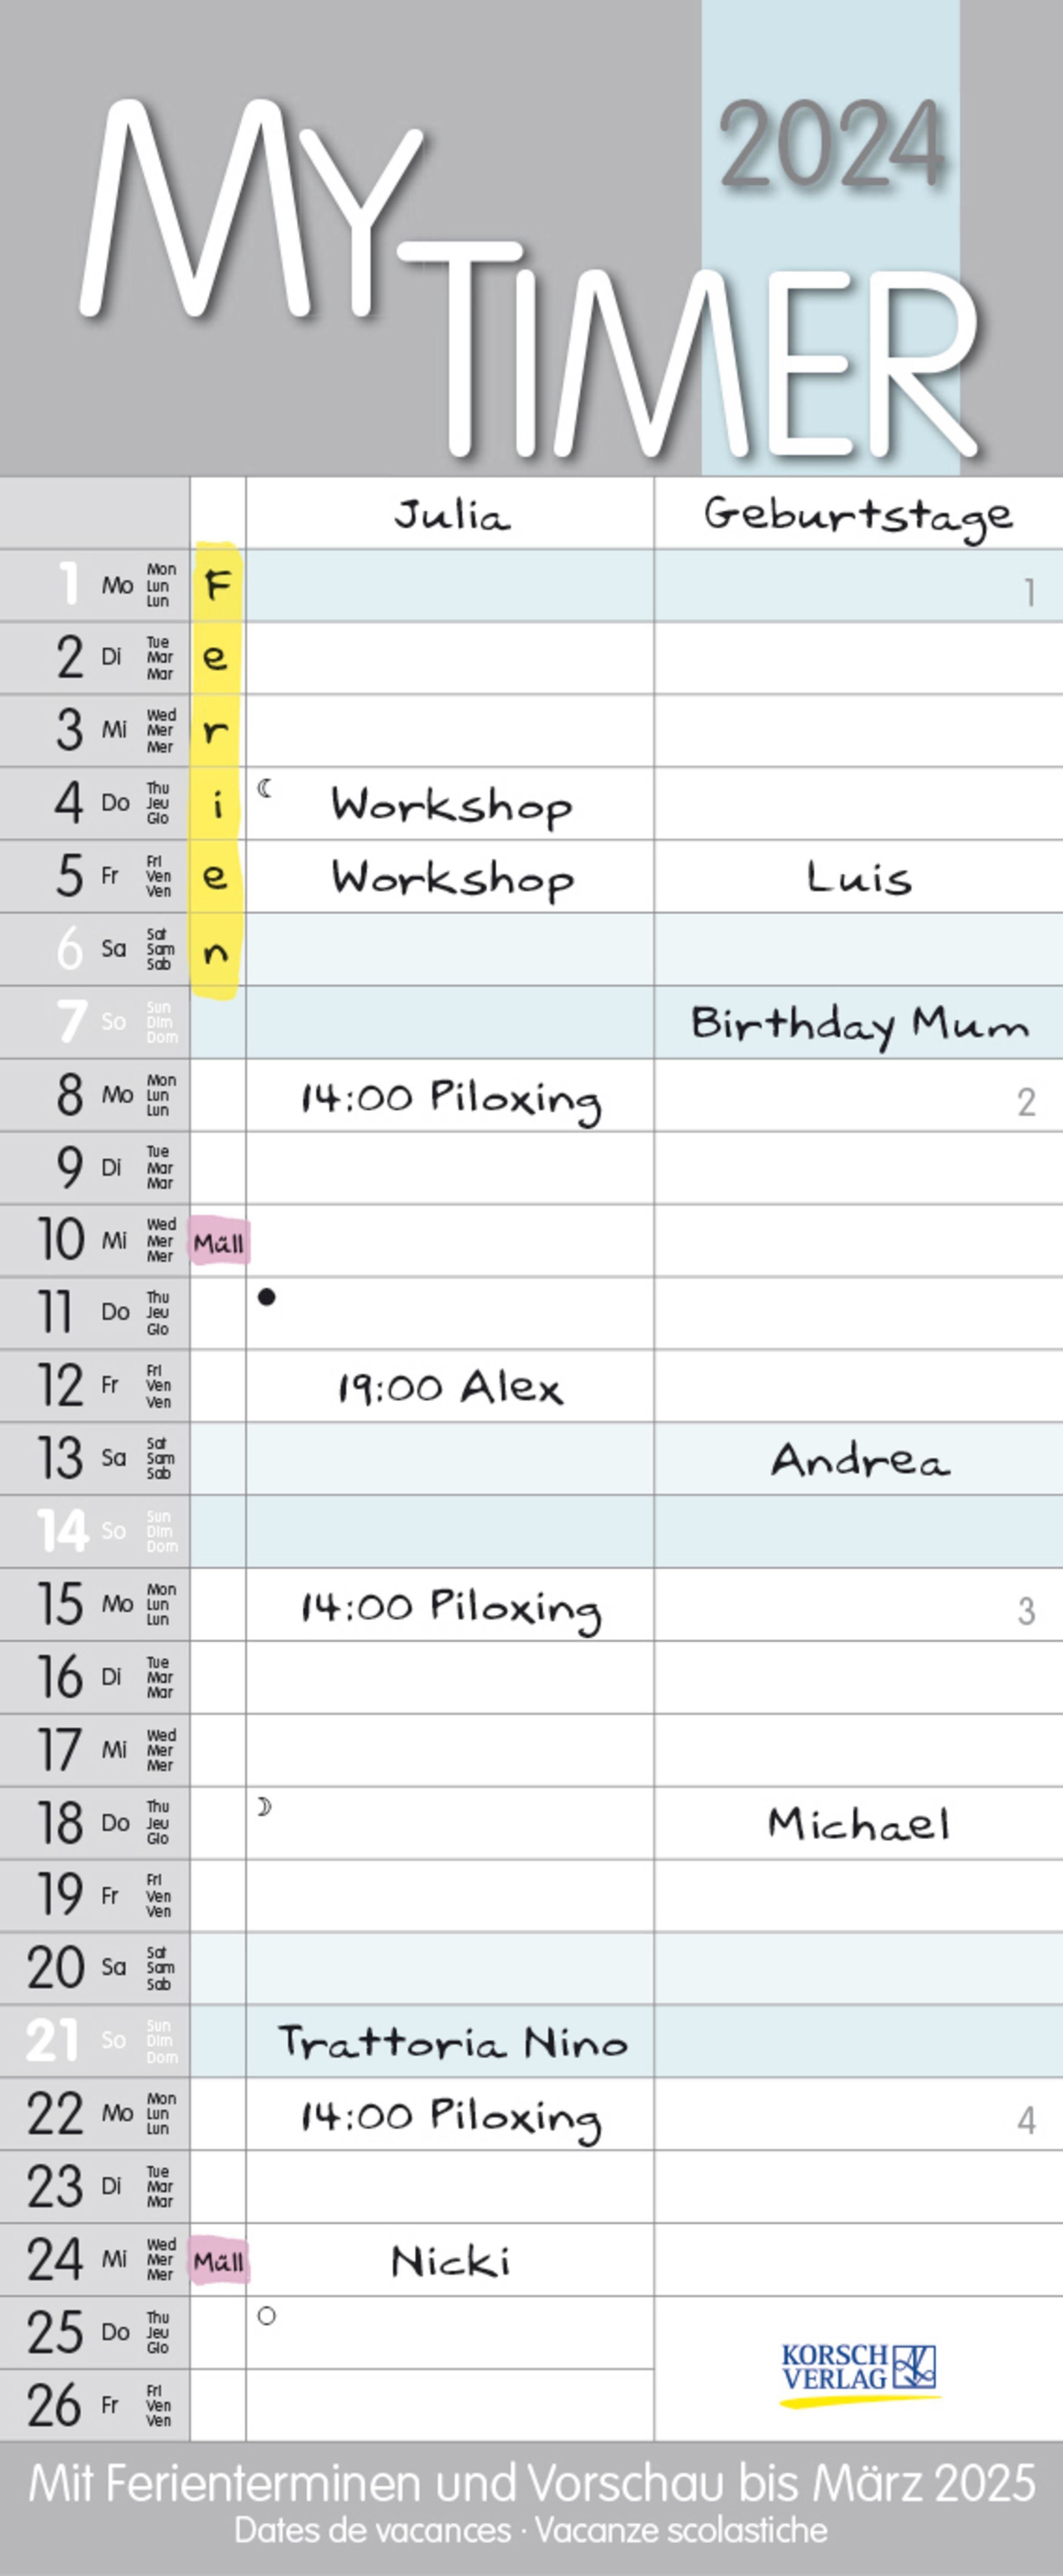The height and width of the screenshot is (2576, 1063).
Task: Click the 14:00 Piloxing entry on day 8
Action: point(451,1098)
